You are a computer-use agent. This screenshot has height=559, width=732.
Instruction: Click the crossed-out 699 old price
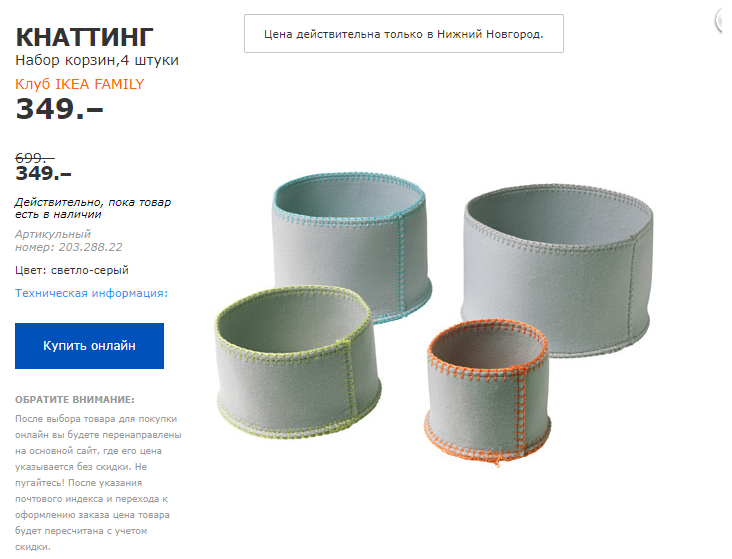[35, 158]
